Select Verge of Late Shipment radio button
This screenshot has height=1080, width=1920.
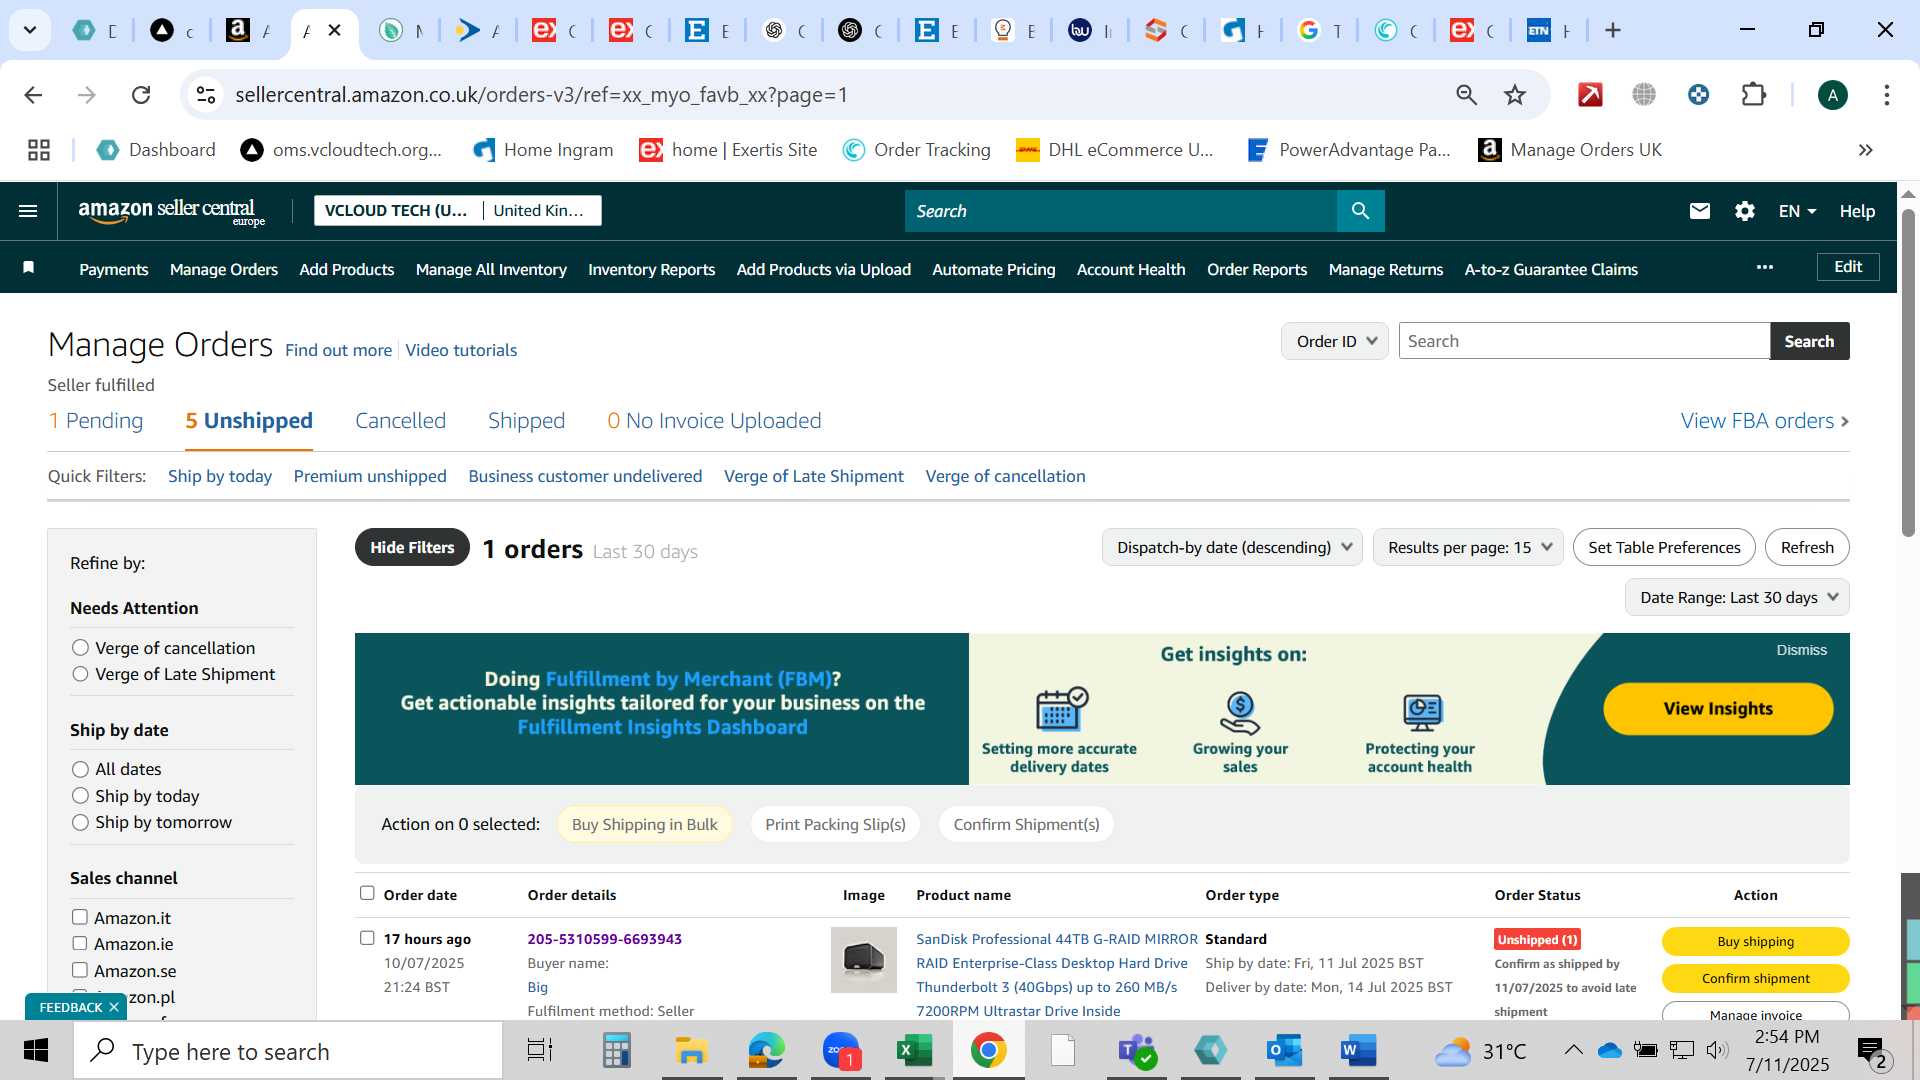coord(80,674)
